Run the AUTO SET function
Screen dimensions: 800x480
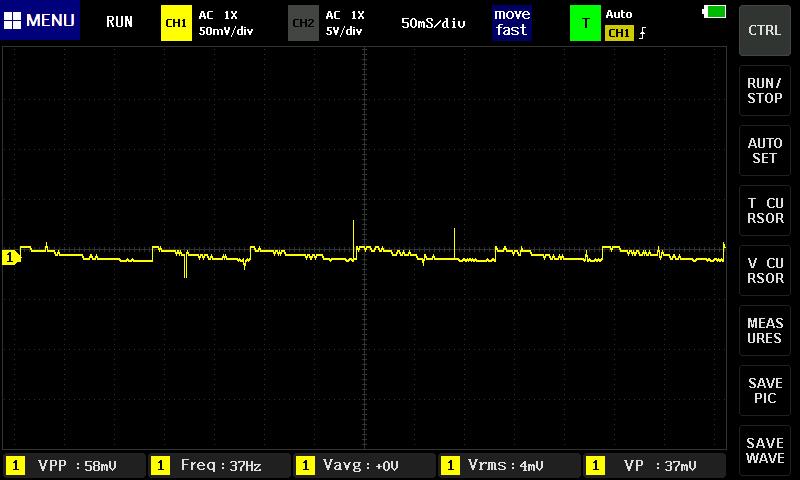click(x=764, y=150)
